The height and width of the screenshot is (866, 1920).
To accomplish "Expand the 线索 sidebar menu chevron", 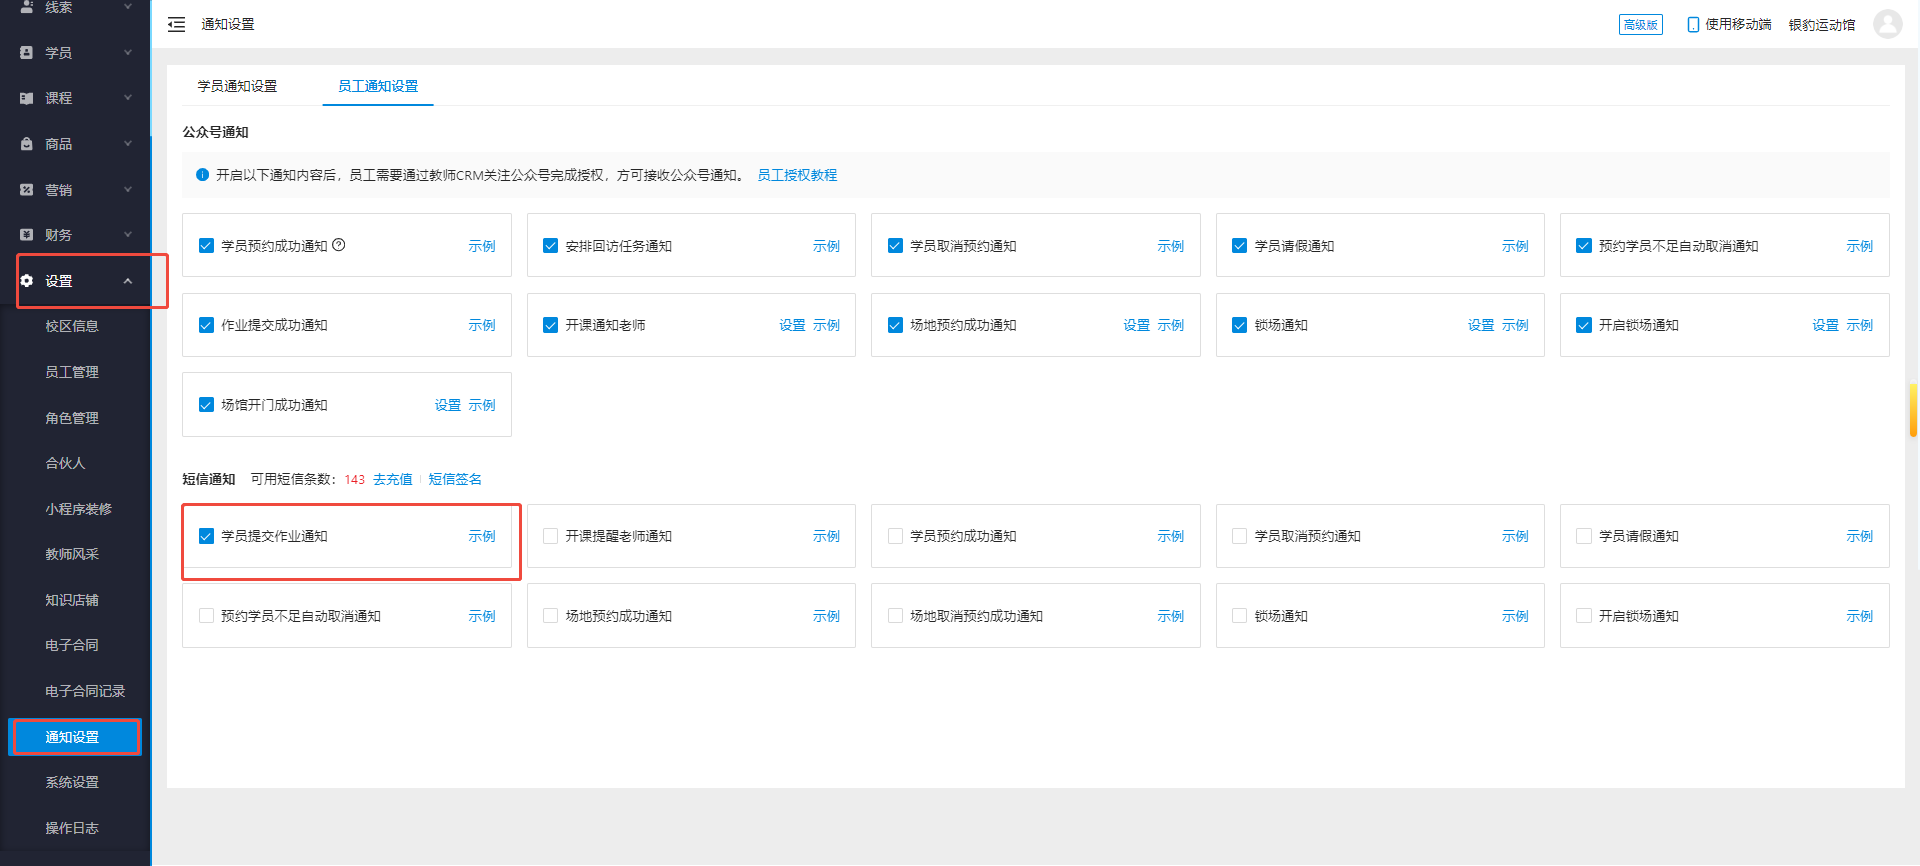I will [x=128, y=7].
